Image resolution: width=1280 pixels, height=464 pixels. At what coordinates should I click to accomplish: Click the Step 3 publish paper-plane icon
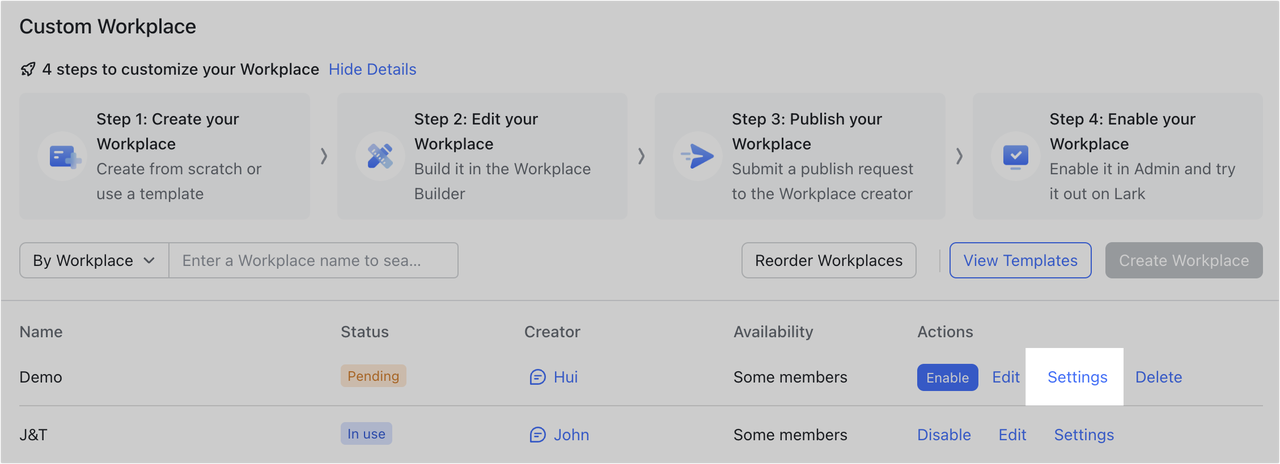698,157
